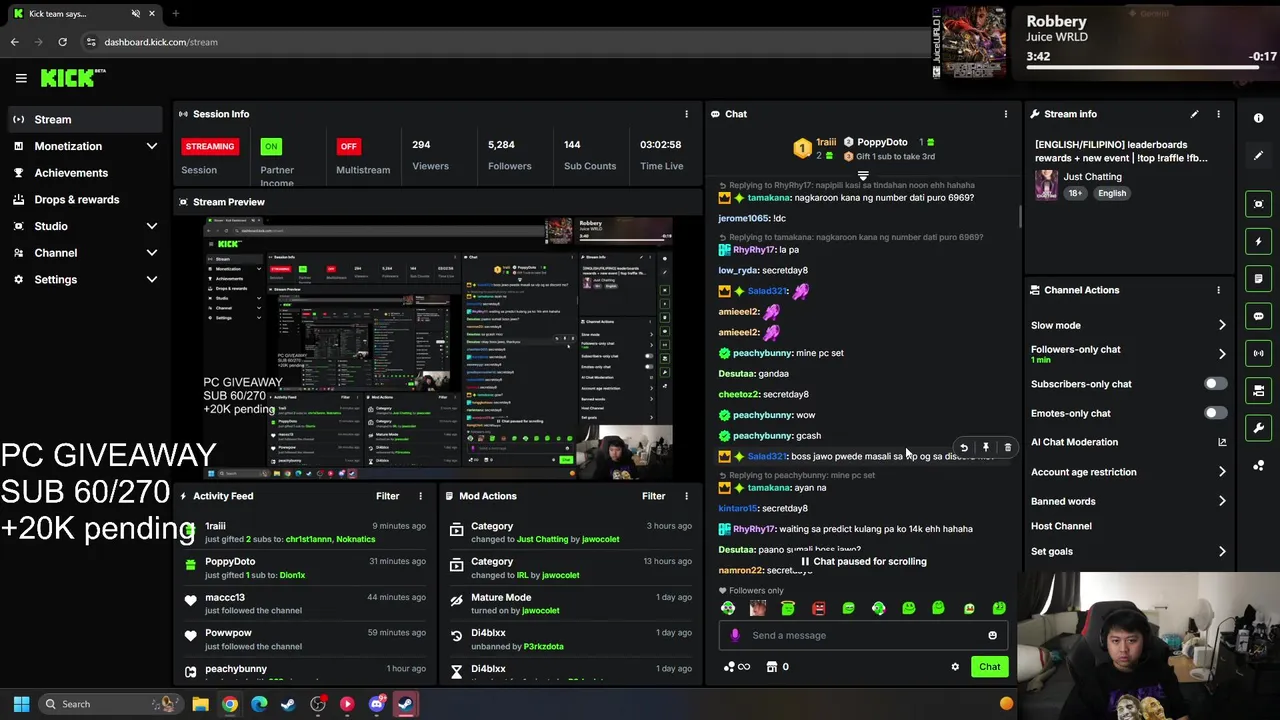Image resolution: width=1280 pixels, height=720 pixels.
Task: Reload page with browser refresh button
Action: pos(62,42)
